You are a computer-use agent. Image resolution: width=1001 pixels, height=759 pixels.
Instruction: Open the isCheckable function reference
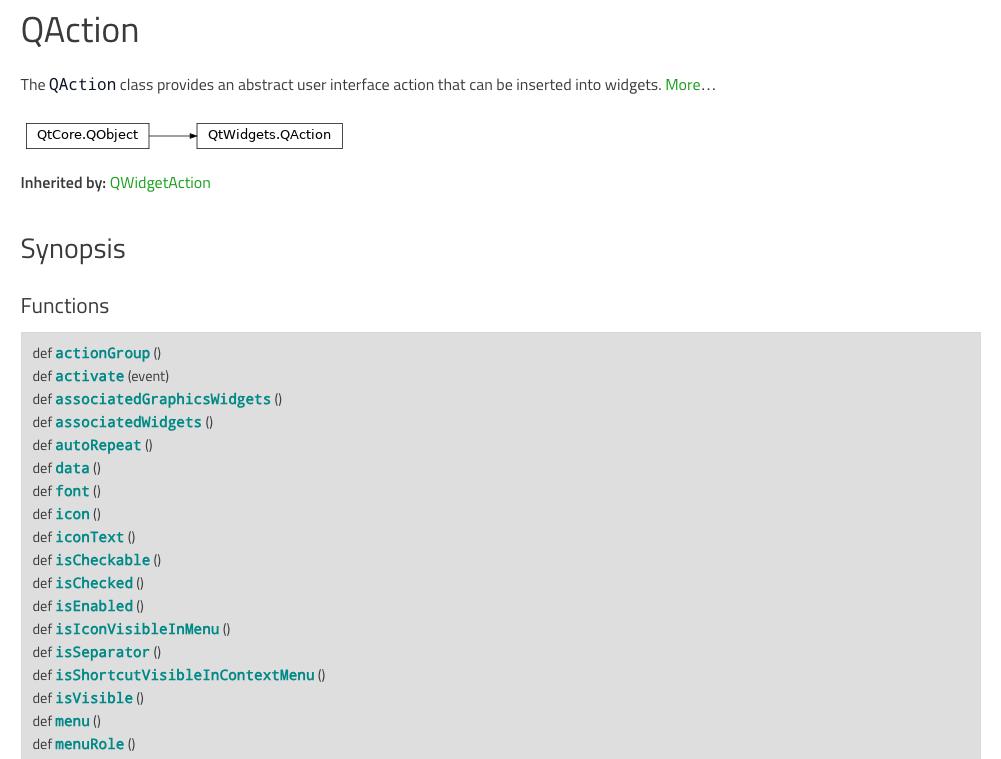point(102,560)
